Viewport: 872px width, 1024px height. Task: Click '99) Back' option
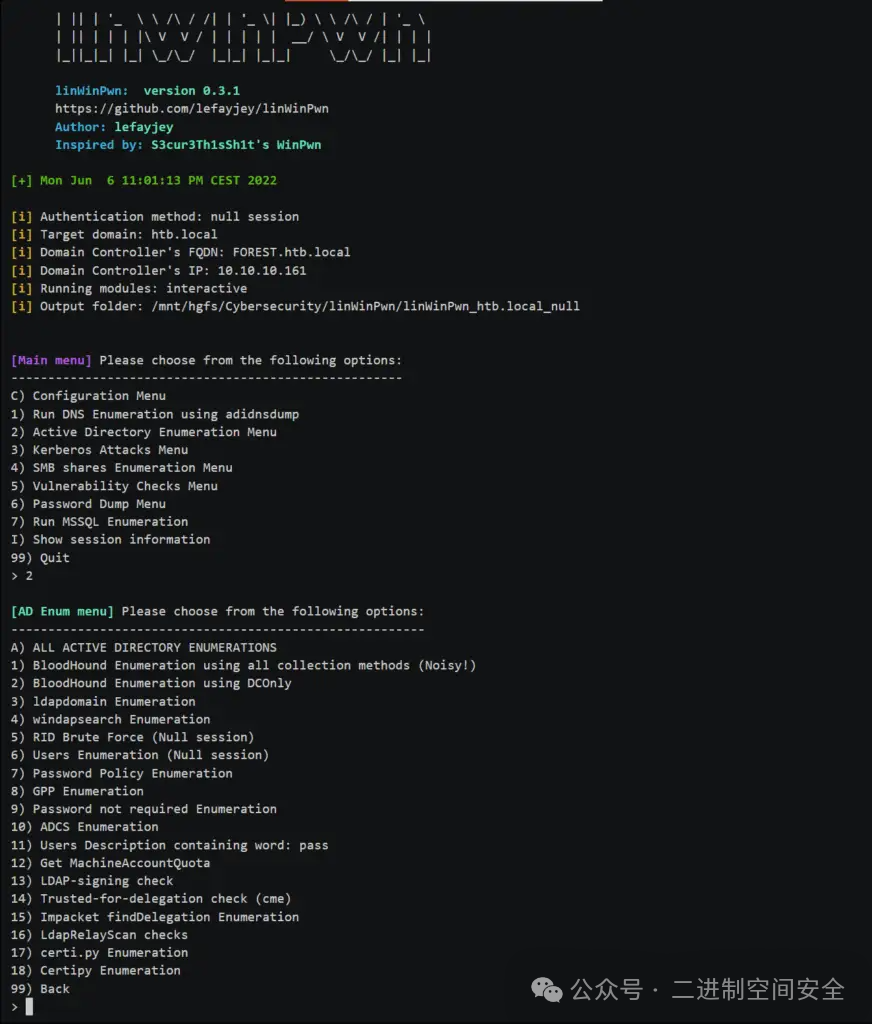(40, 989)
